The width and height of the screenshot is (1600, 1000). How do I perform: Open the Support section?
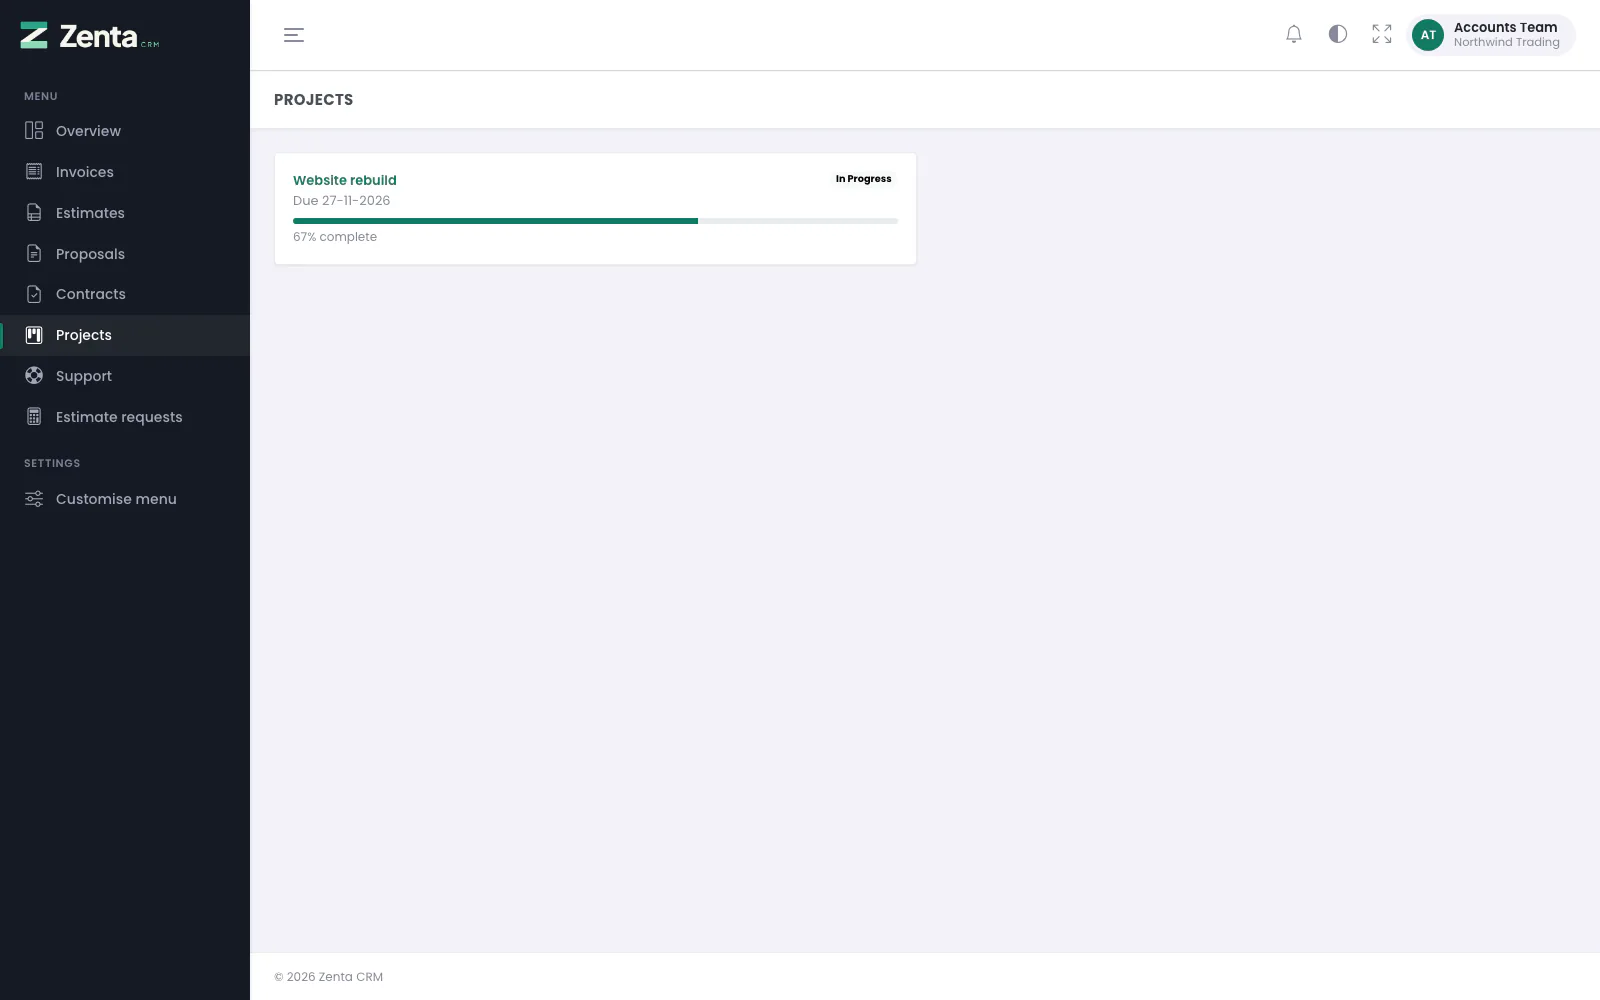coord(125,376)
